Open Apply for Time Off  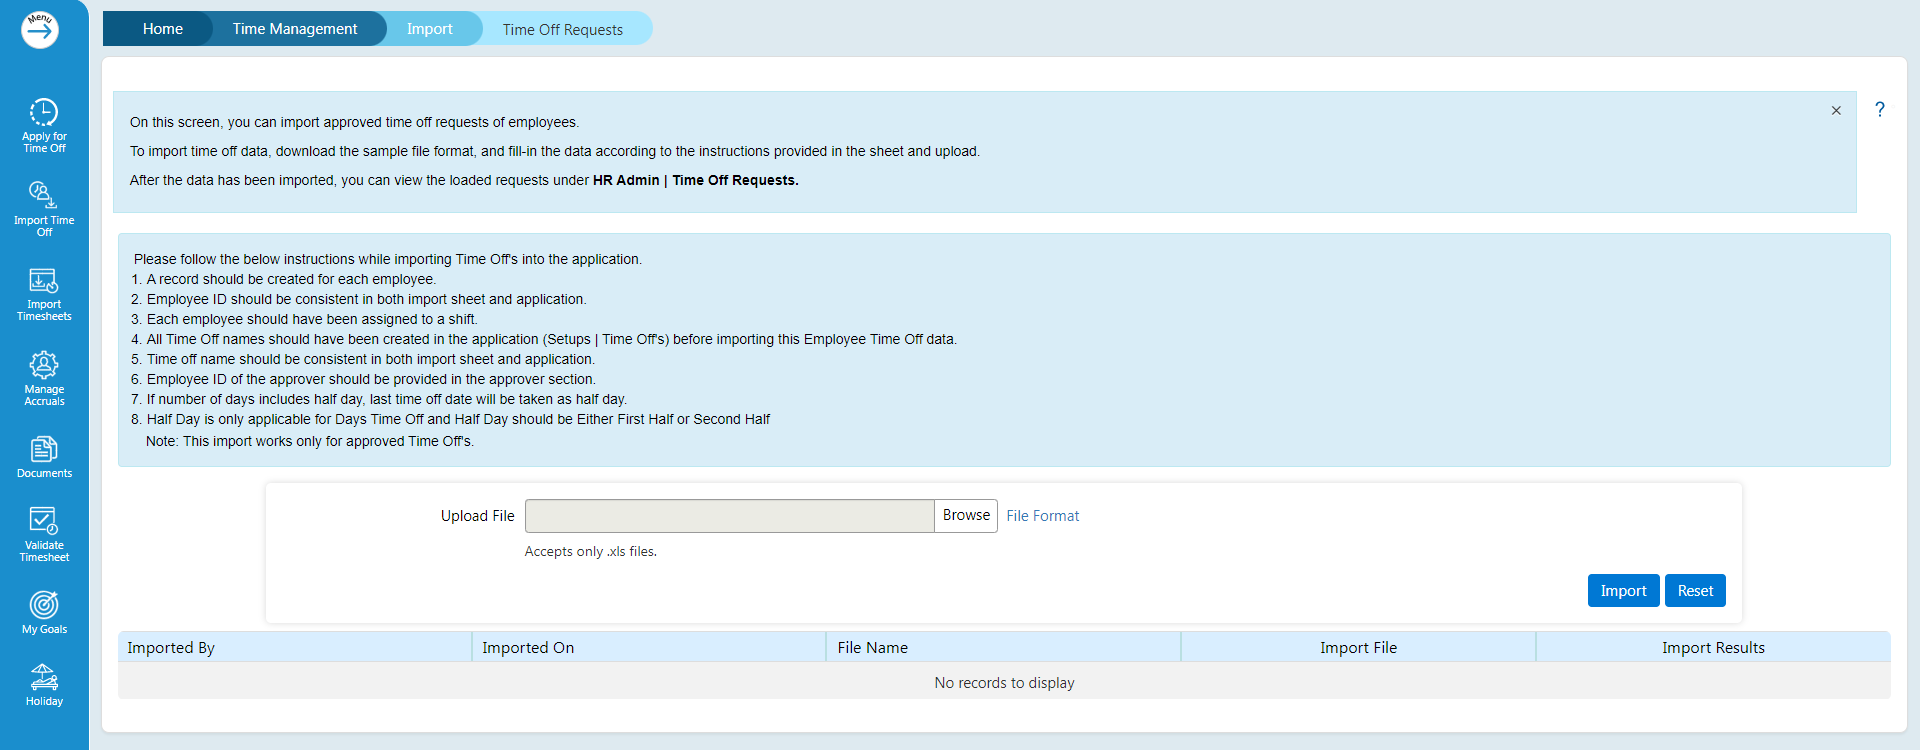[x=44, y=125]
